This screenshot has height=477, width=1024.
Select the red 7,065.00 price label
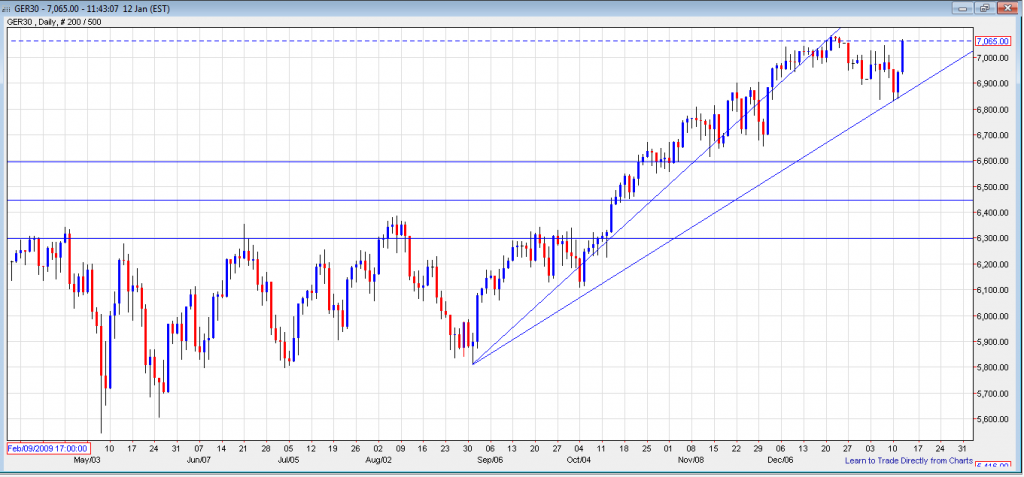pos(990,41)
